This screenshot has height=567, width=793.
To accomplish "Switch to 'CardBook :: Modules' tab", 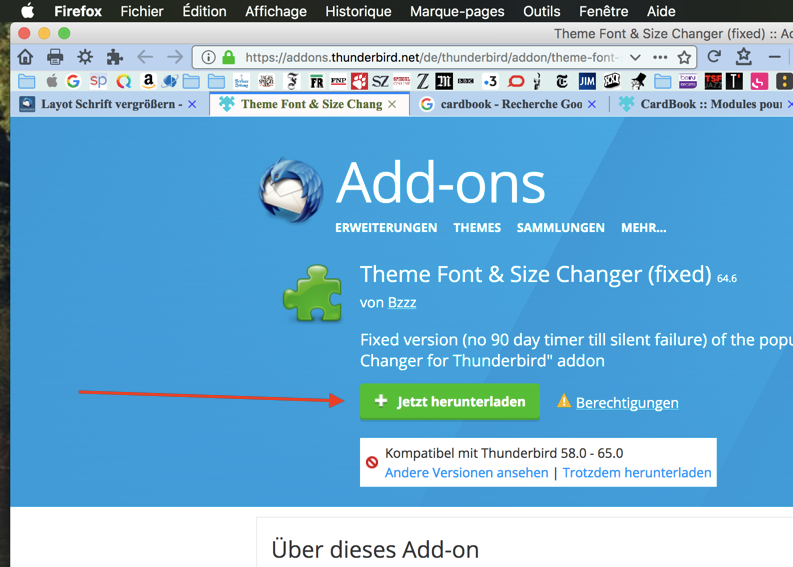I will 703,104.
